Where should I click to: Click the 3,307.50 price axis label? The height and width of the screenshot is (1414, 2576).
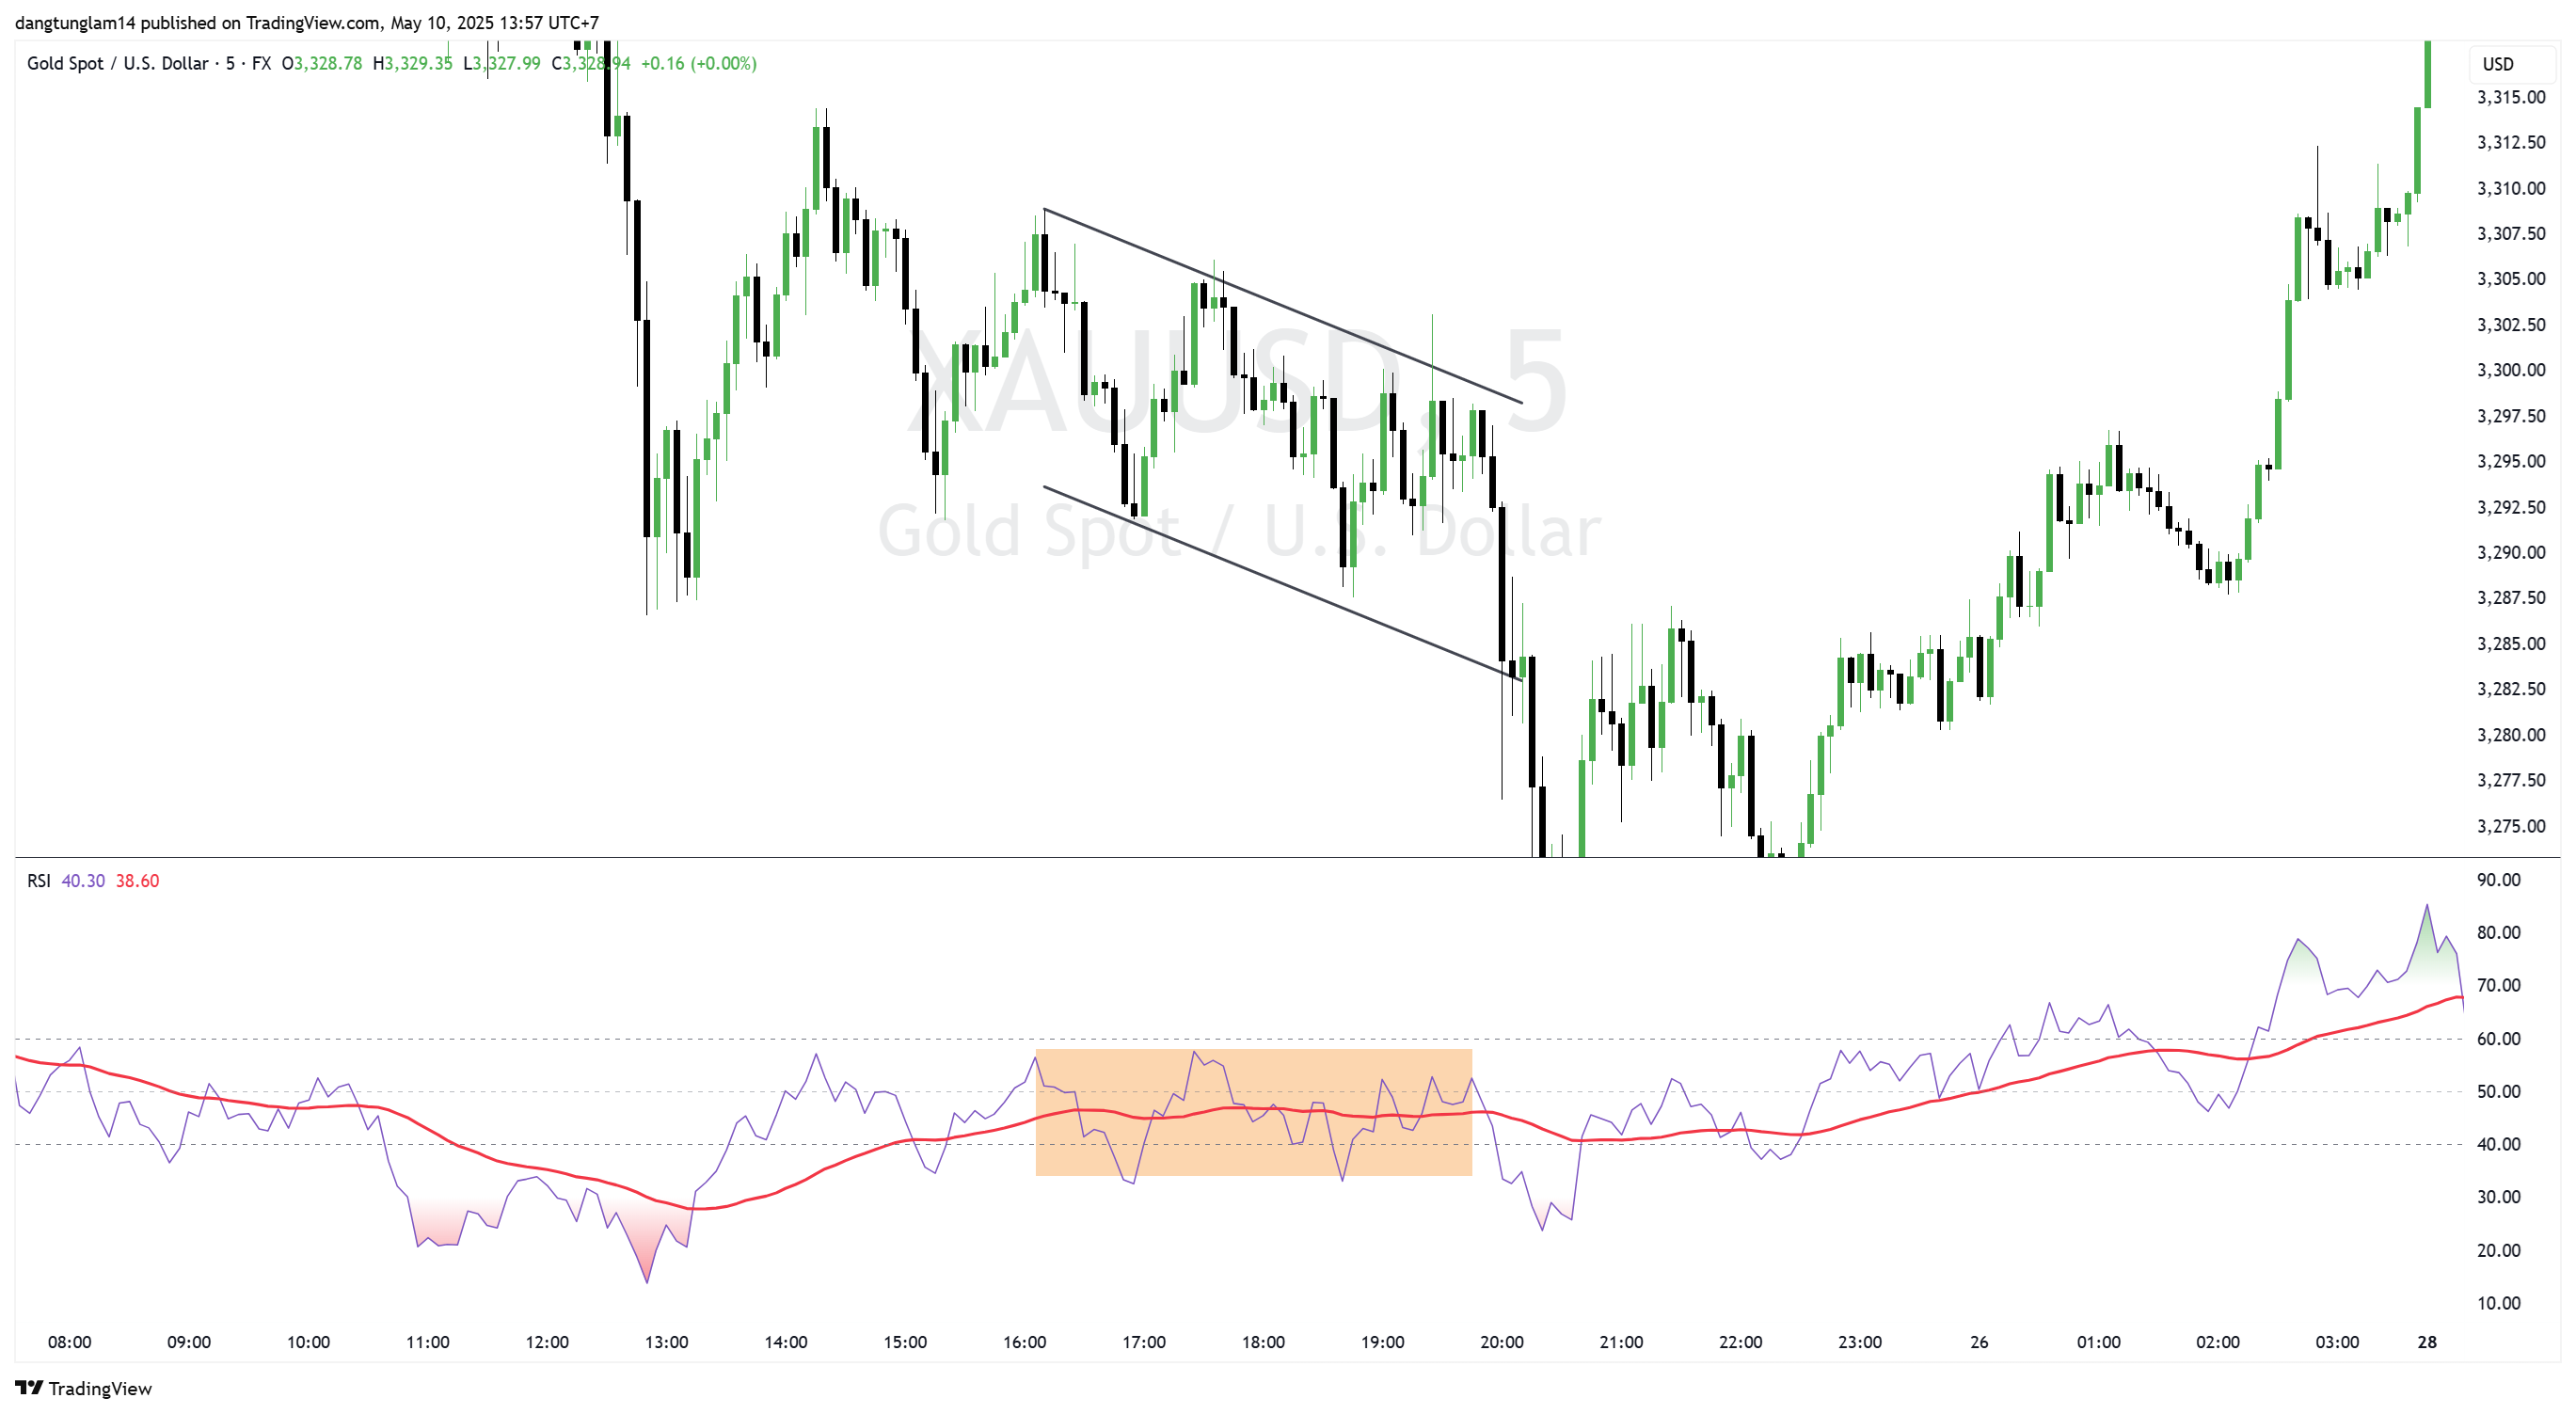pos(2511,233)
